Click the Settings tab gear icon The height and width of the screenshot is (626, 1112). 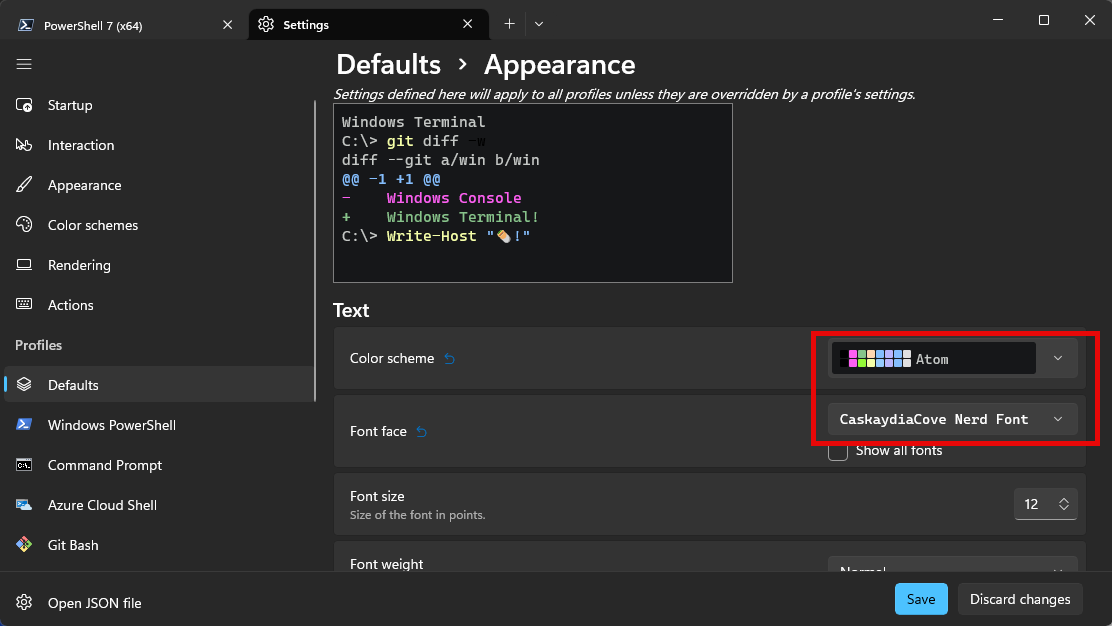266,24
